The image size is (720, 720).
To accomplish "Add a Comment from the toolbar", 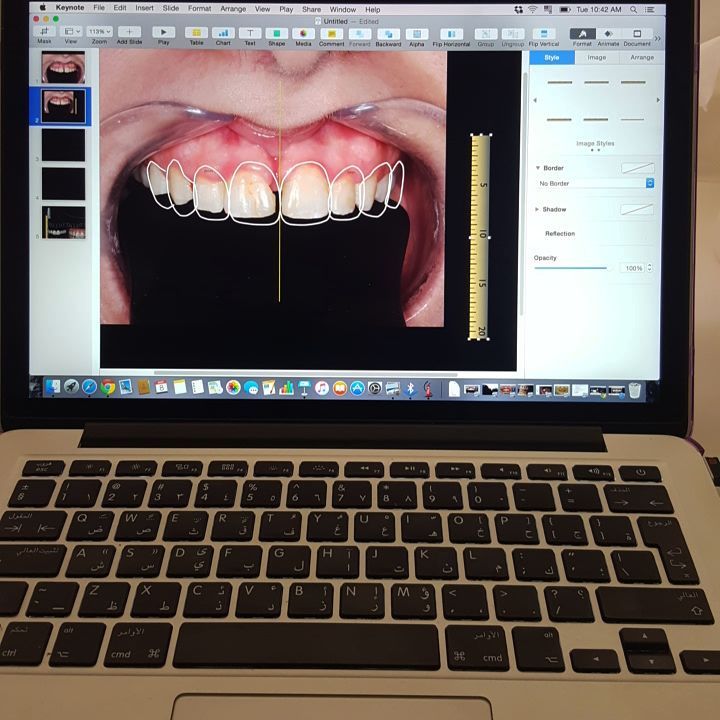I will click(x=332, y=34).
